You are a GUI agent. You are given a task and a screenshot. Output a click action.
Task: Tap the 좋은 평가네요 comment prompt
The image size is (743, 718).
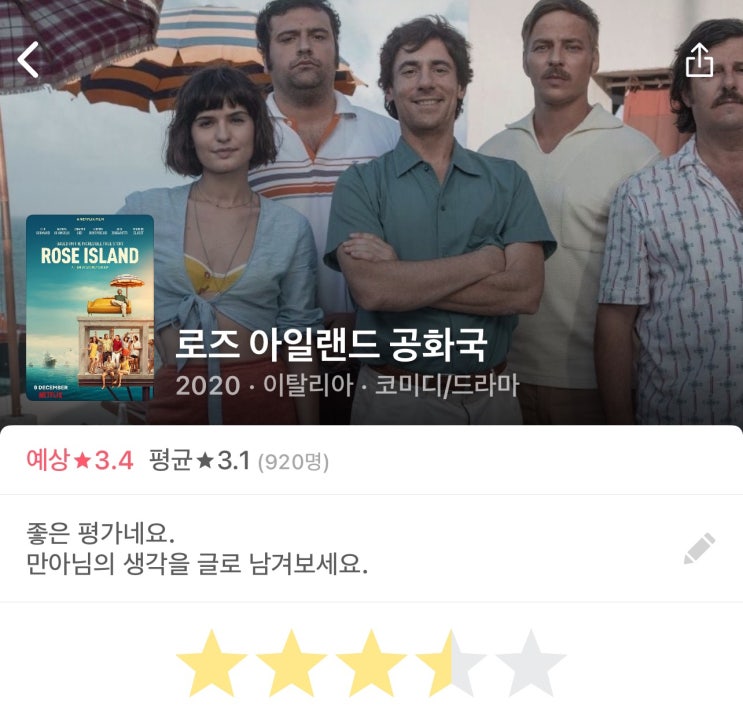[x=100, y=534]
